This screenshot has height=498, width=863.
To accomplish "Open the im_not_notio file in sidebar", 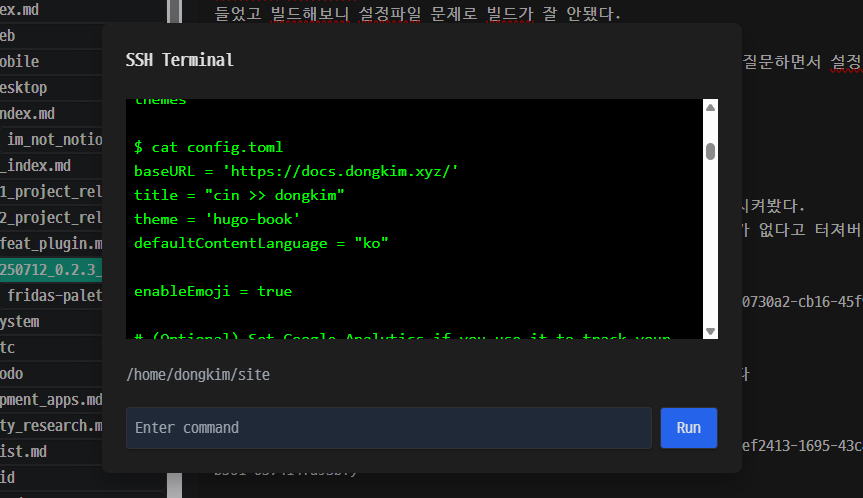I will (54, 139).
